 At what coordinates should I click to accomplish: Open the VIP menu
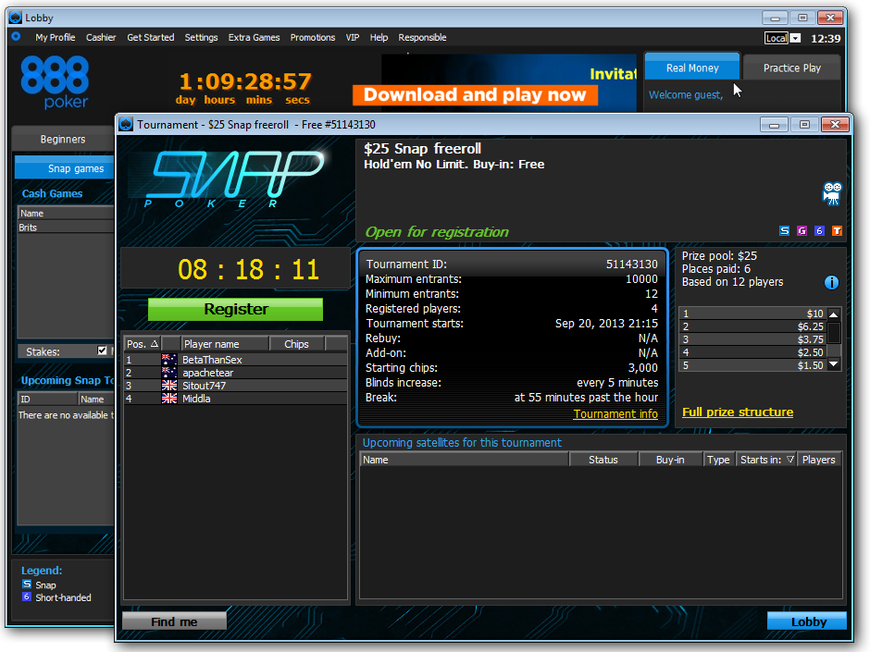[352, 37]
